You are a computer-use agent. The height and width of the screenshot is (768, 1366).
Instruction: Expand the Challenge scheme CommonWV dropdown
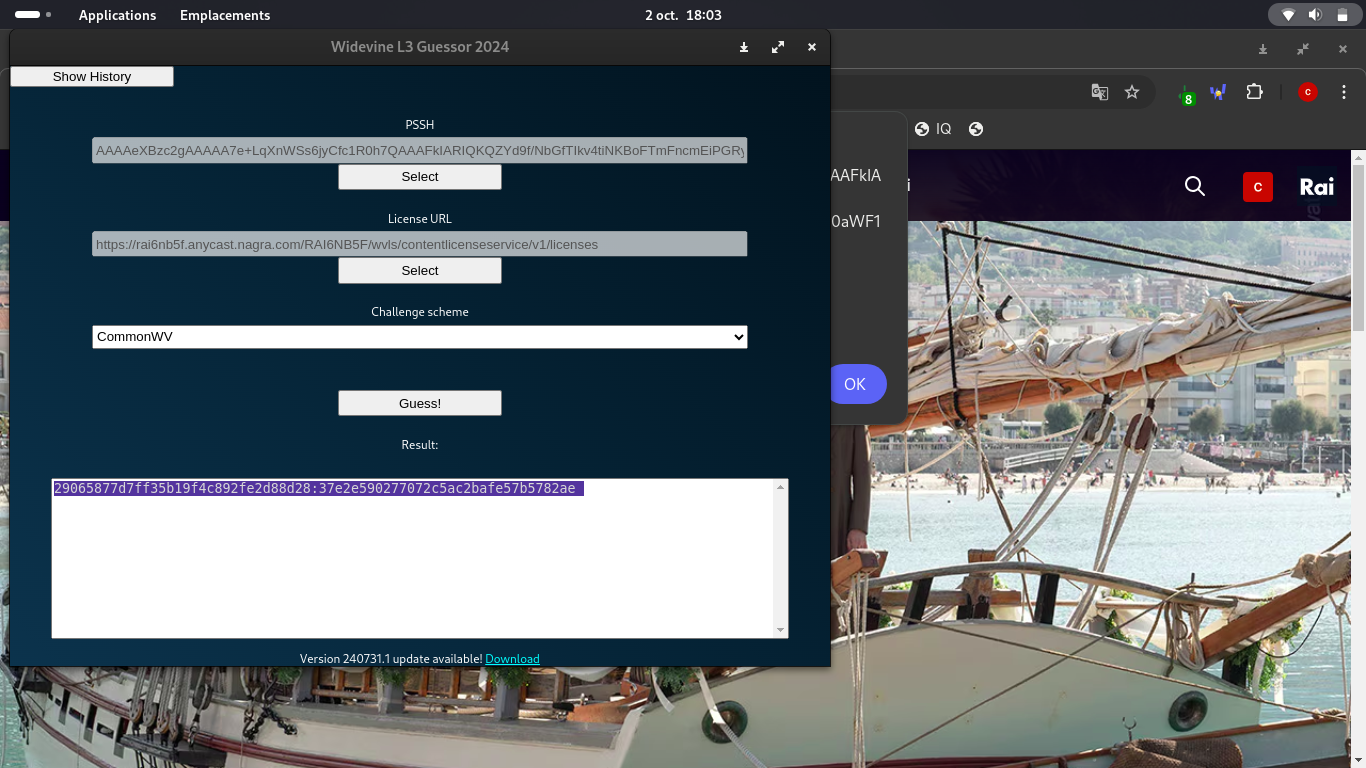point(420,337)
